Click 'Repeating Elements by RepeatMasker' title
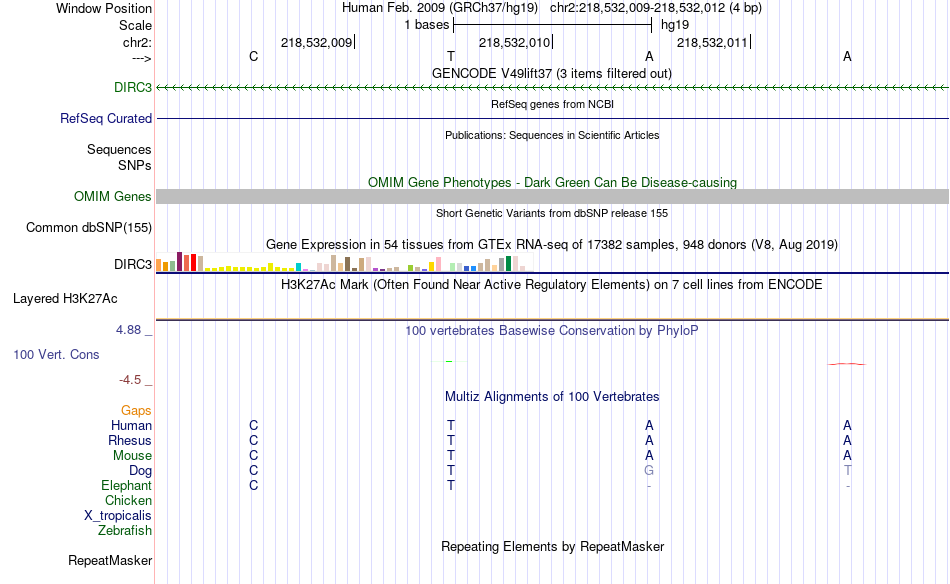Image resolution: width=950 pixels, height=584 pixels. point(552,546)
